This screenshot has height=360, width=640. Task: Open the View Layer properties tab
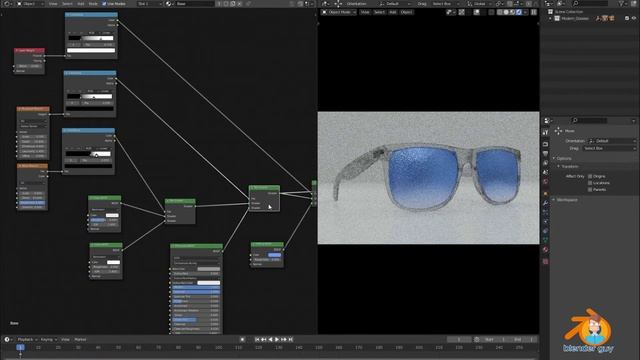(545, 163)
